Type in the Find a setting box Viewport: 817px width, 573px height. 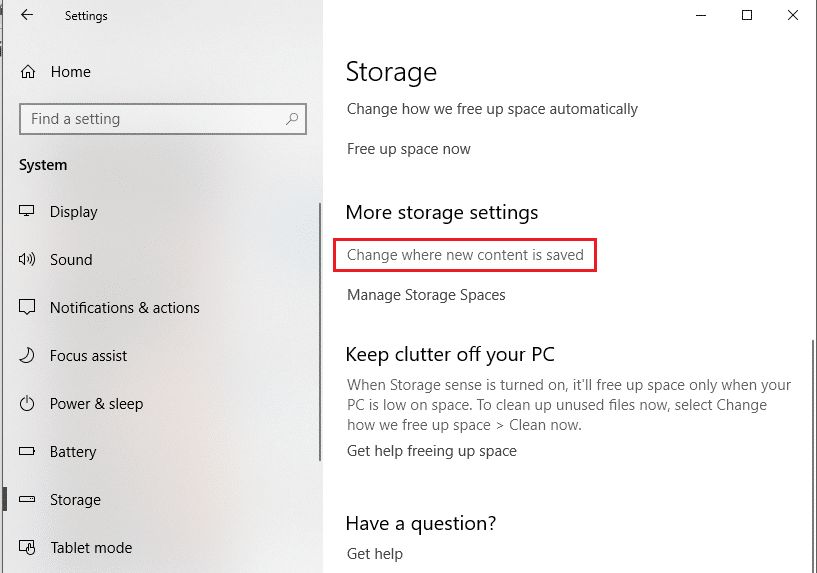(x=150, y=119)
